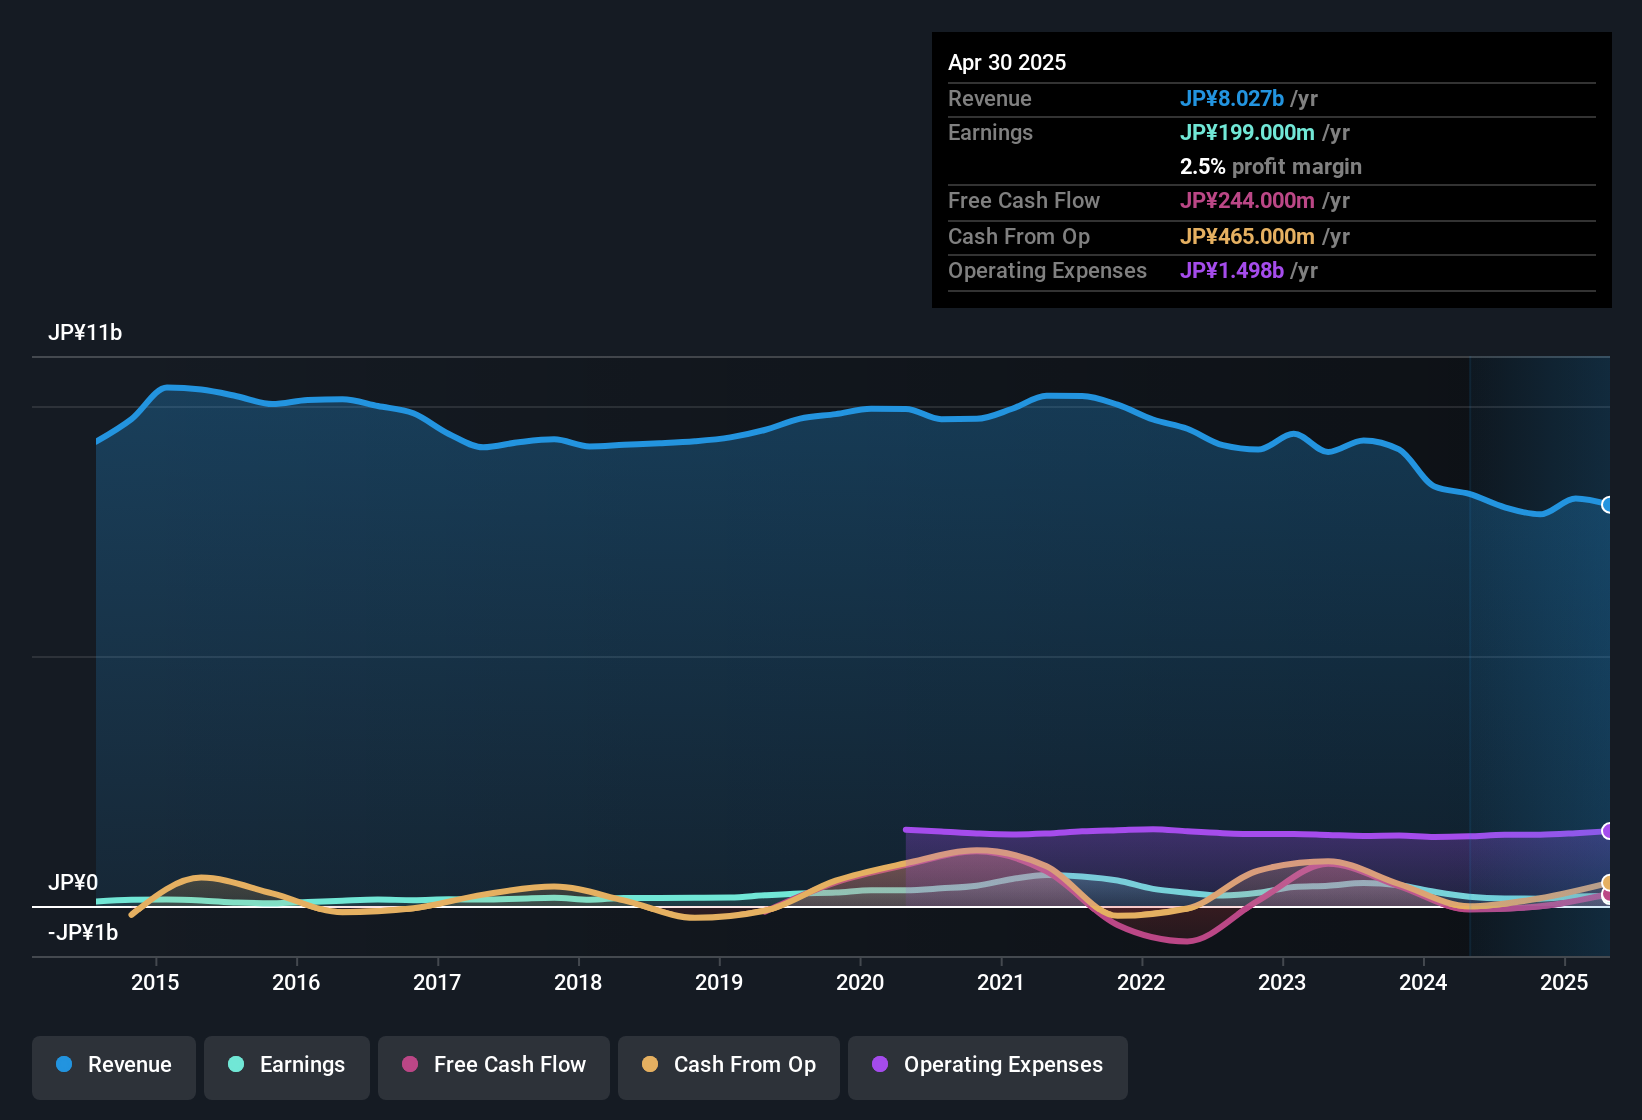The height and width of the screenshot is (1120, 1642).
Task: Click the JP¥465.000m cash from op value
Action: point(1247,236)
